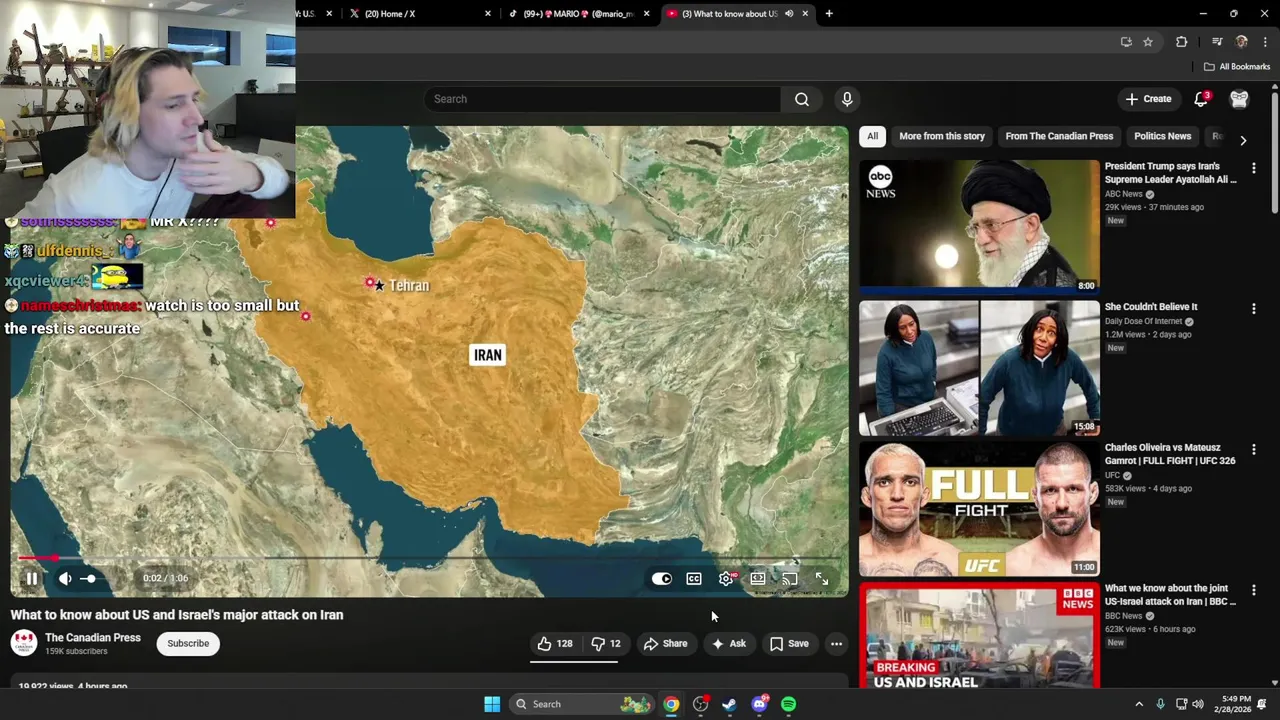Screen dimensions: 1280x720
Task: Open Discord from taskbar
Action: [759, 704]
